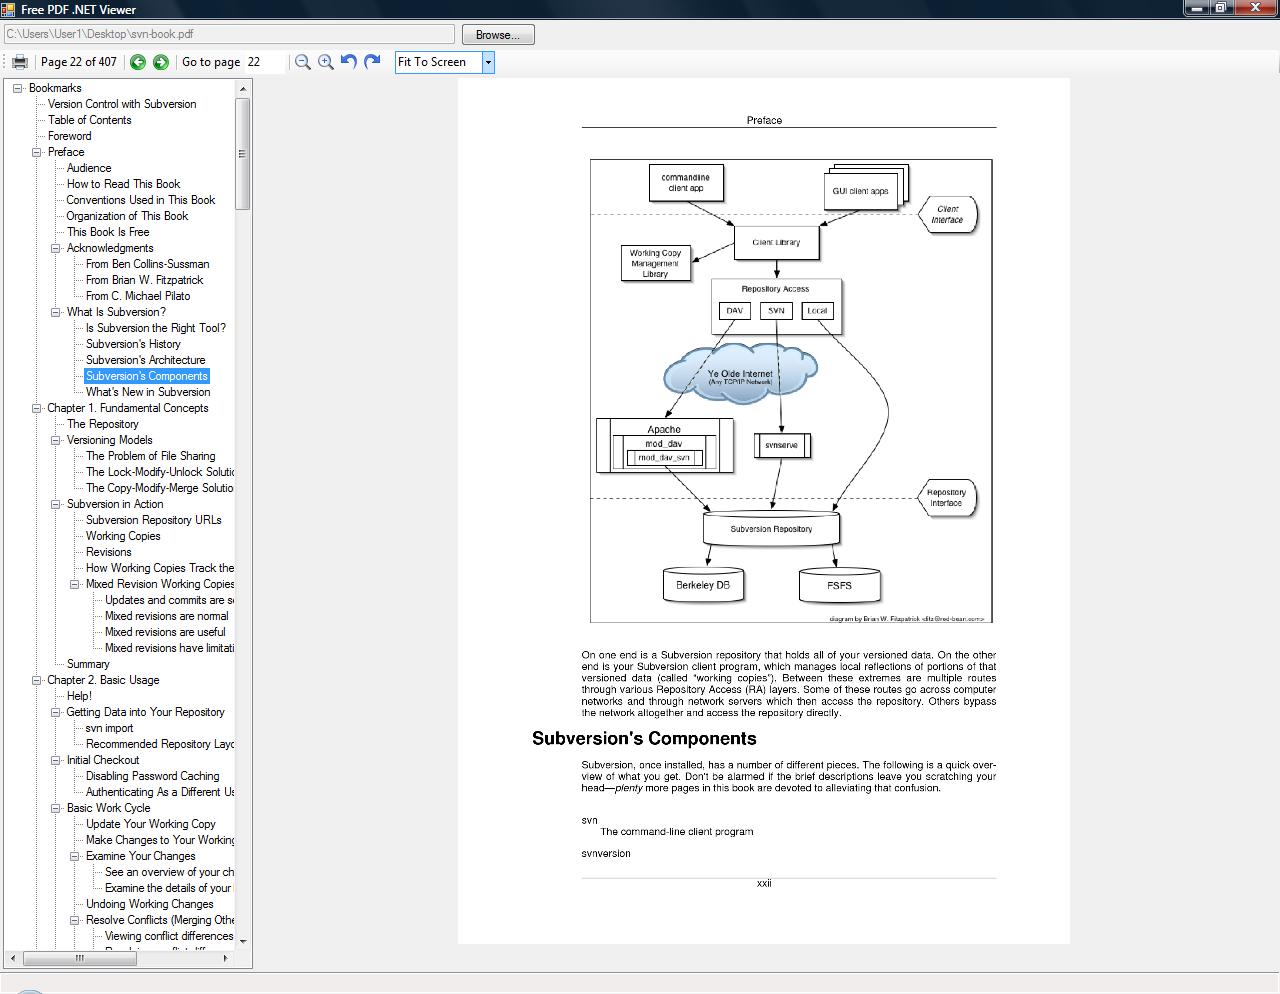This screenshot has width=1280, height=994.
Task: Open The Problem of File Sharing bookmark
Action: [x=150, y=456]
